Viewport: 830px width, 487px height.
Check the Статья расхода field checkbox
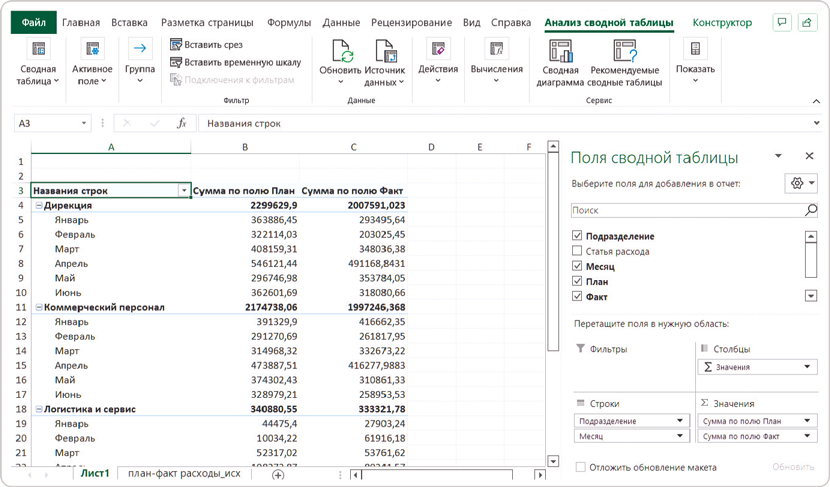click(x=576, y=252)
